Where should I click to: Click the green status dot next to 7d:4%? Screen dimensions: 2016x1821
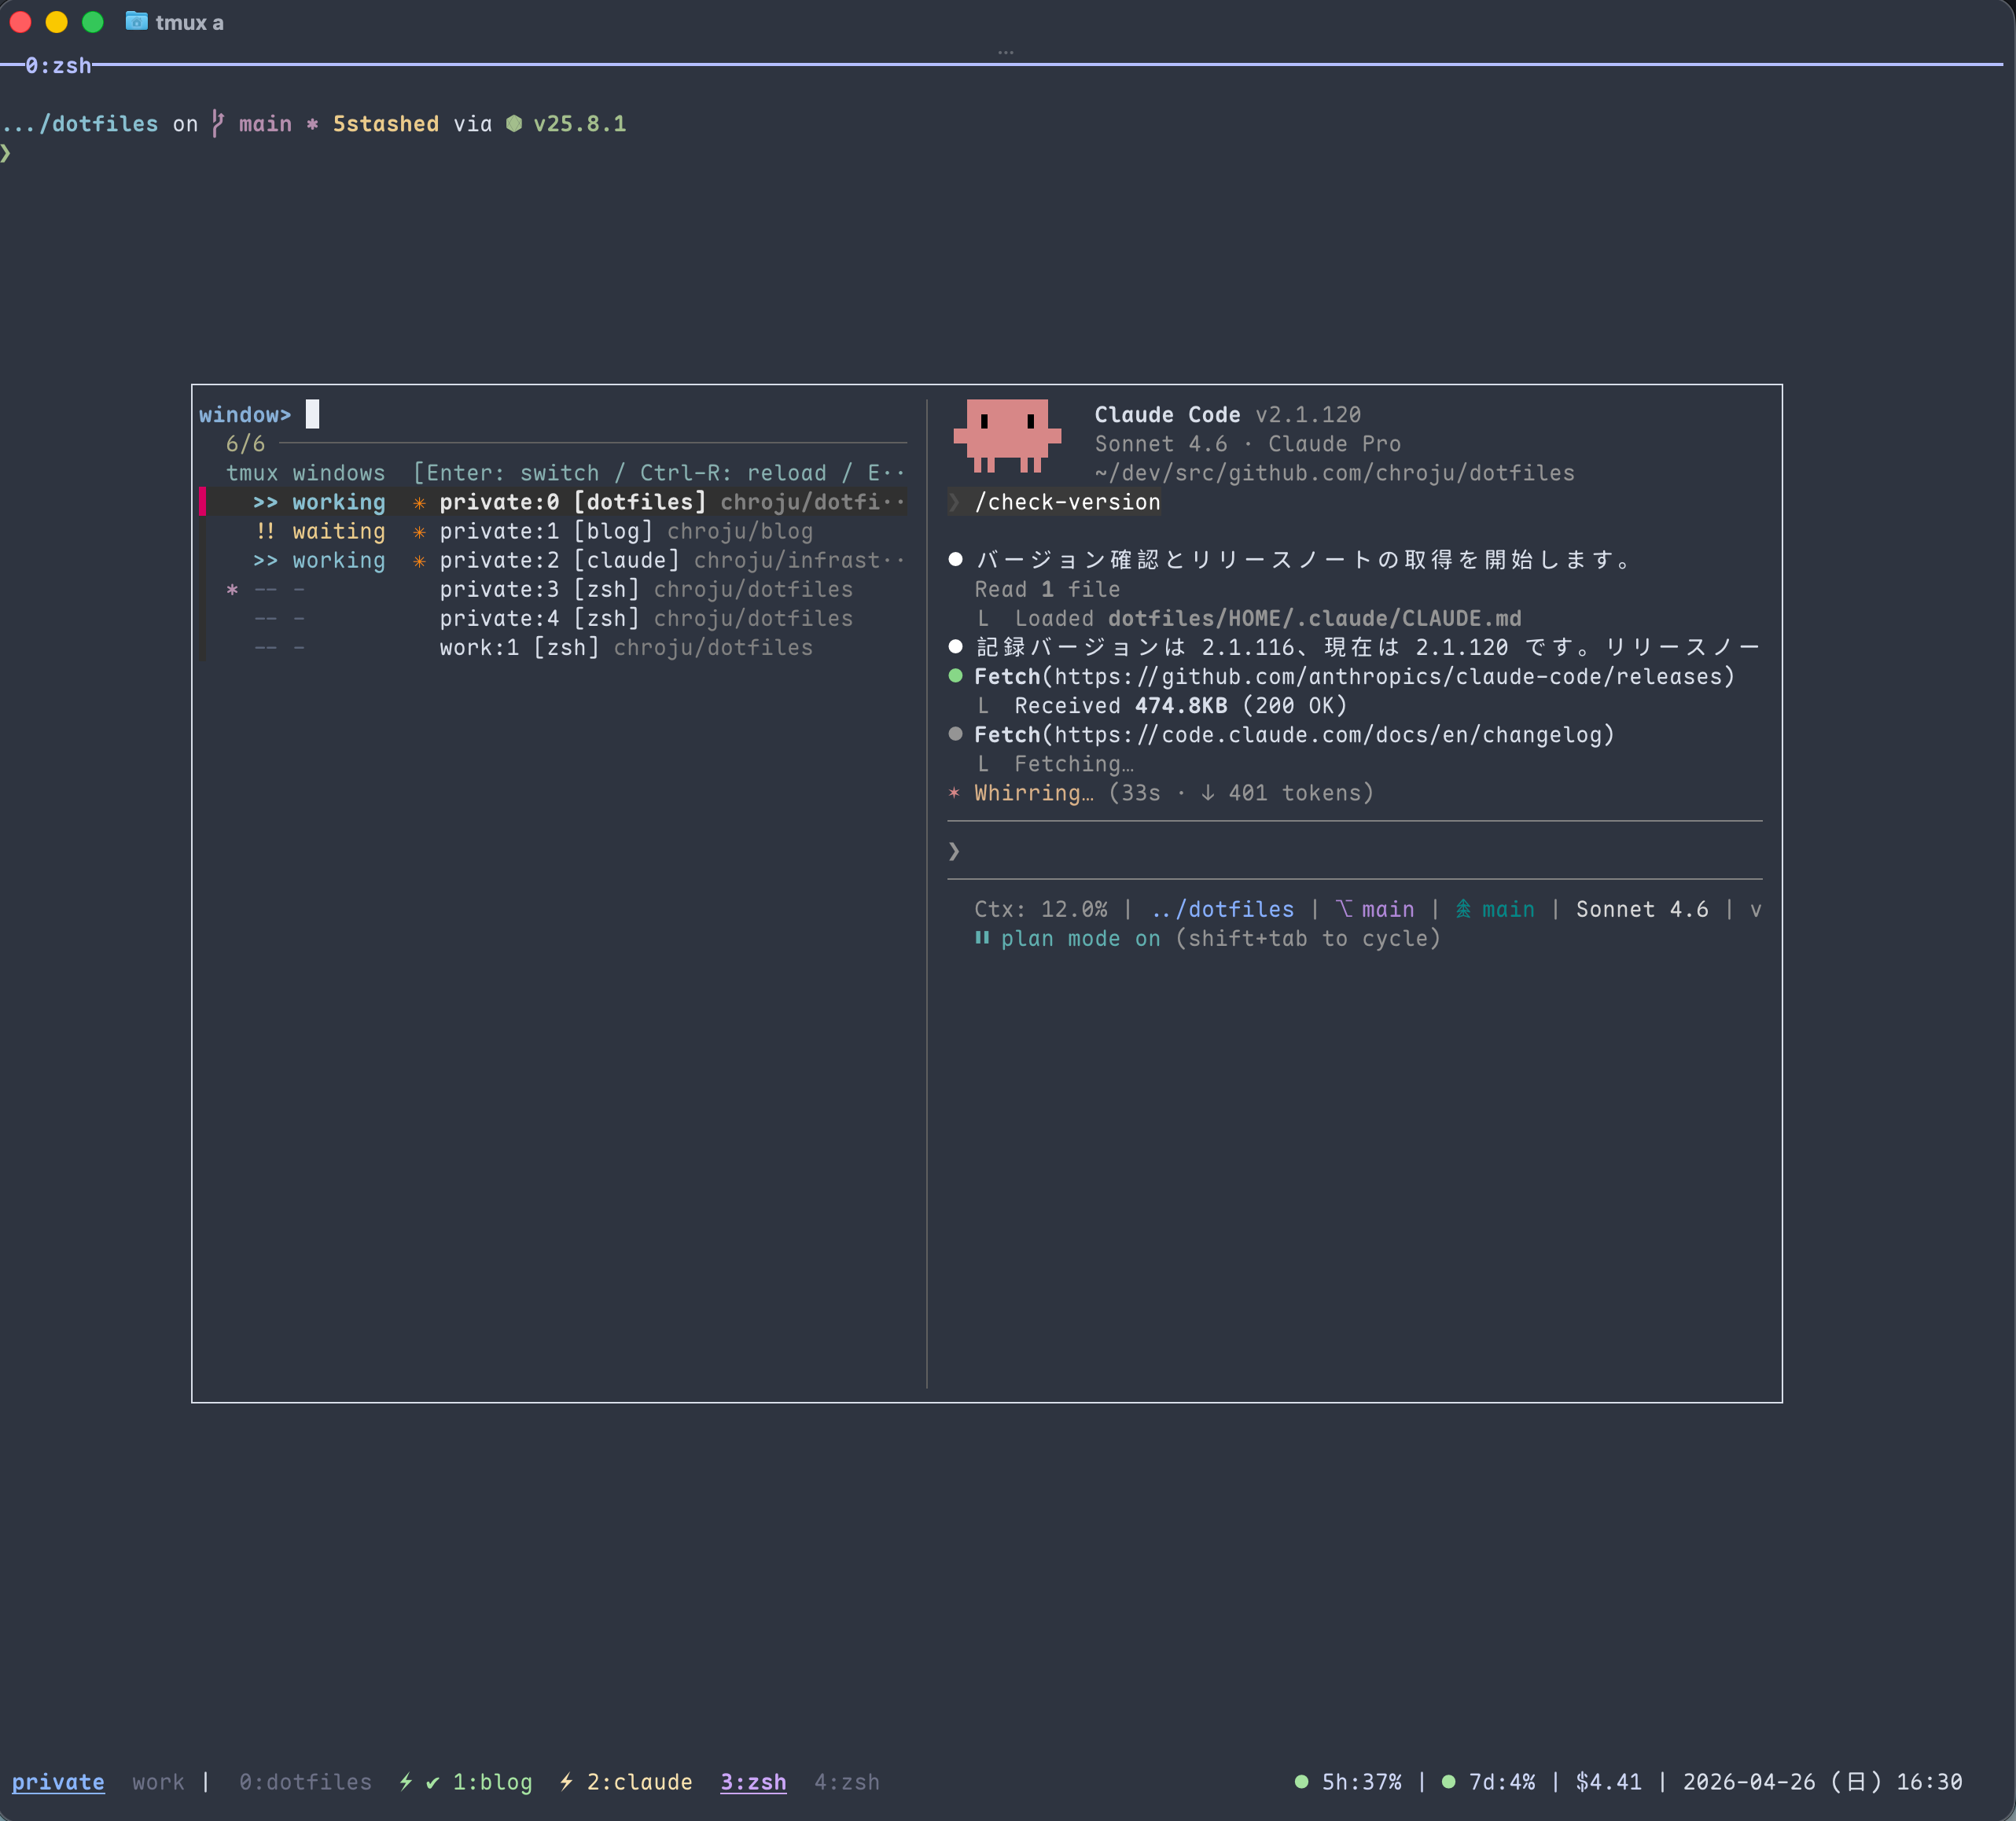coord(1448,1781)
